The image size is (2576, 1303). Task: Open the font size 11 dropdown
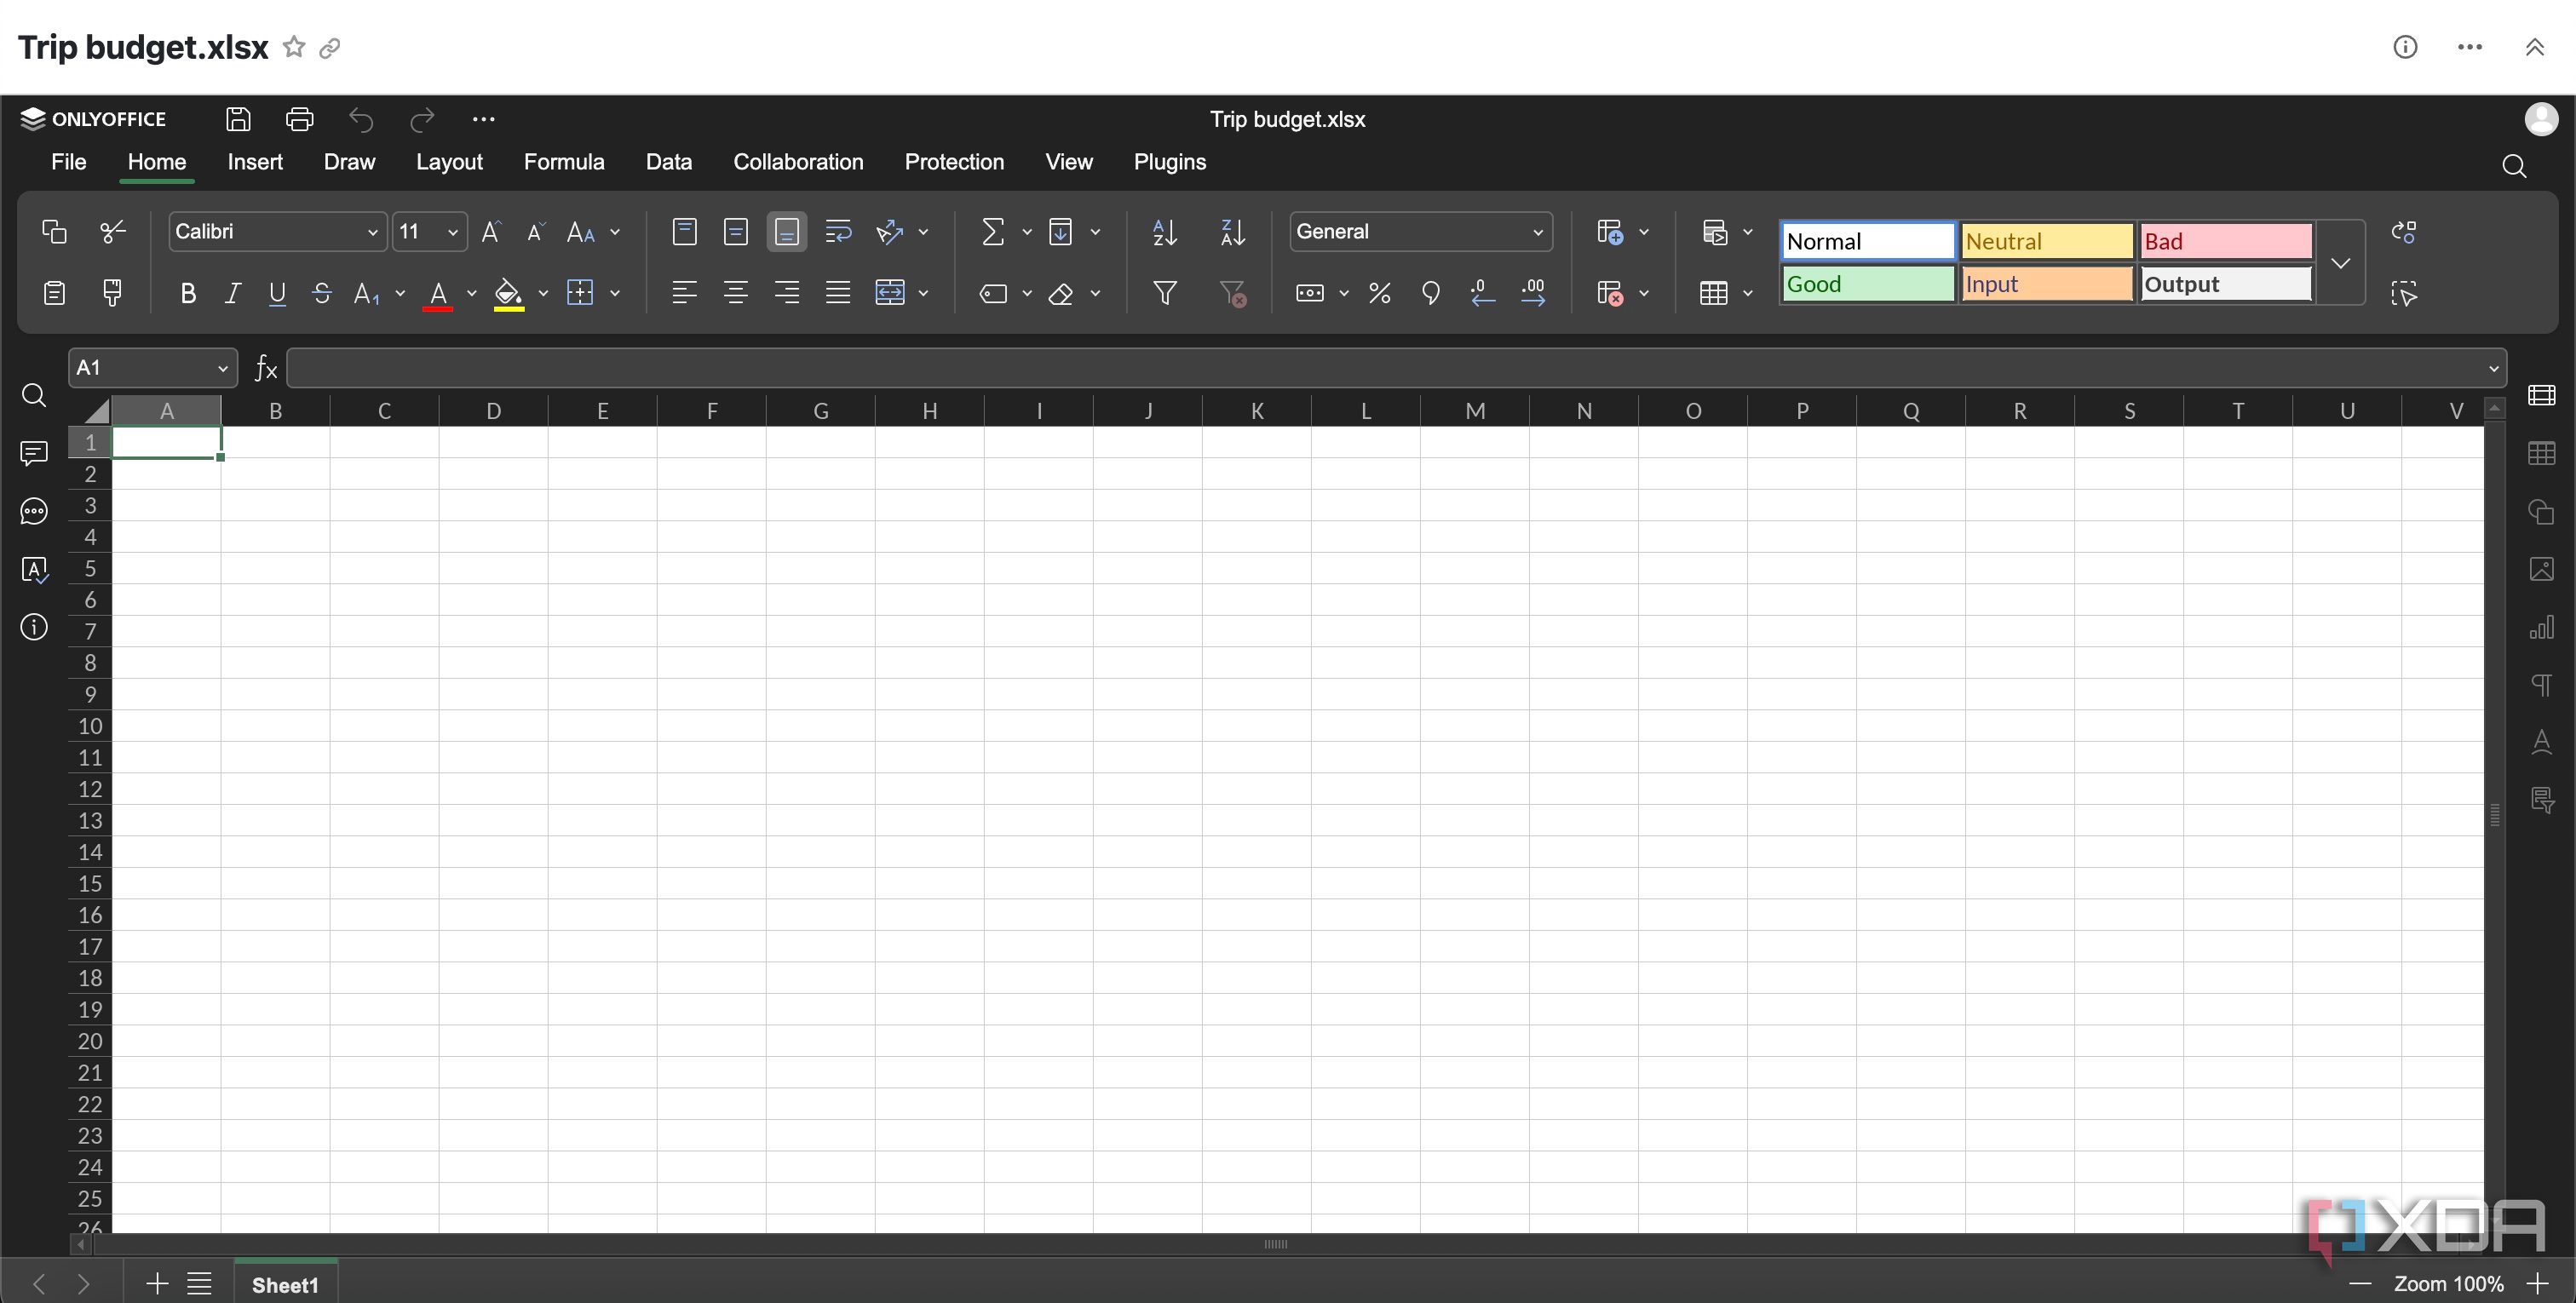tap(453, 232)
